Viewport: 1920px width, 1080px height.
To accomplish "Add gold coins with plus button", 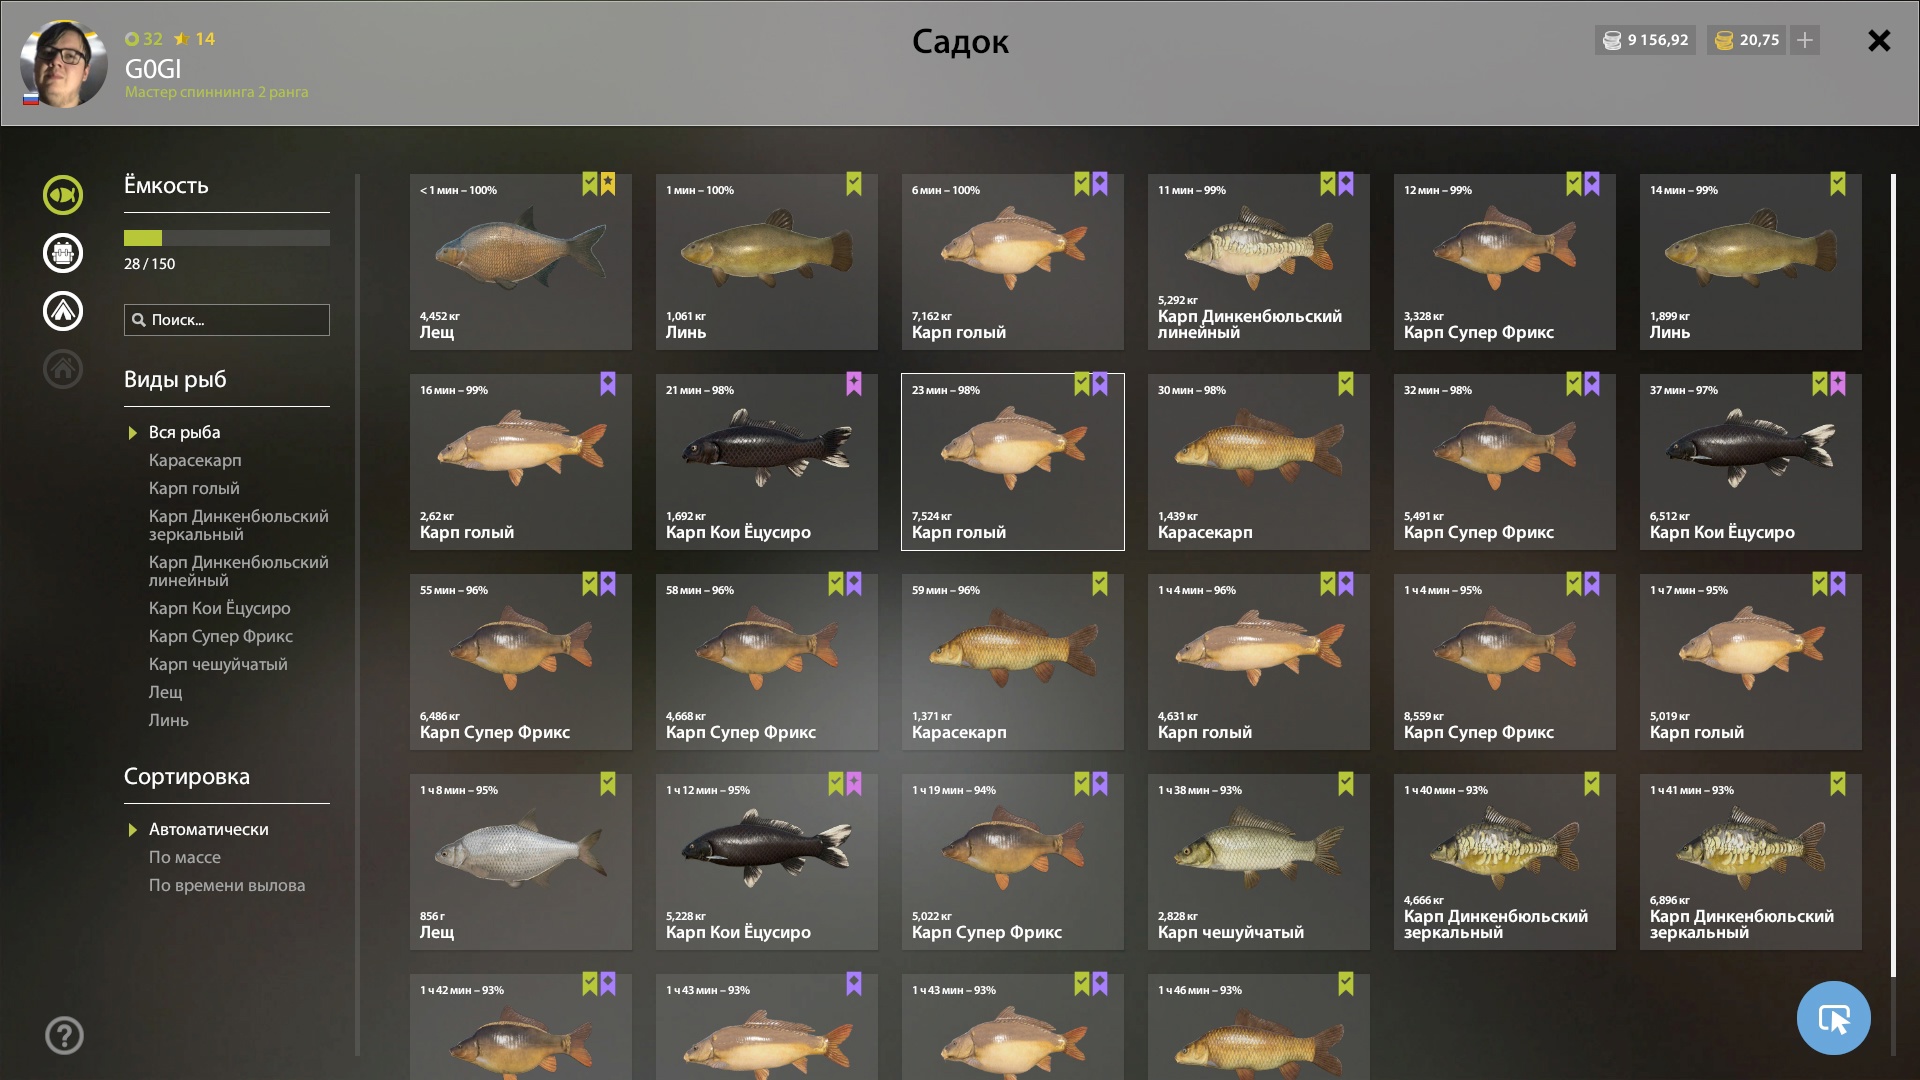I will 1805,40.
